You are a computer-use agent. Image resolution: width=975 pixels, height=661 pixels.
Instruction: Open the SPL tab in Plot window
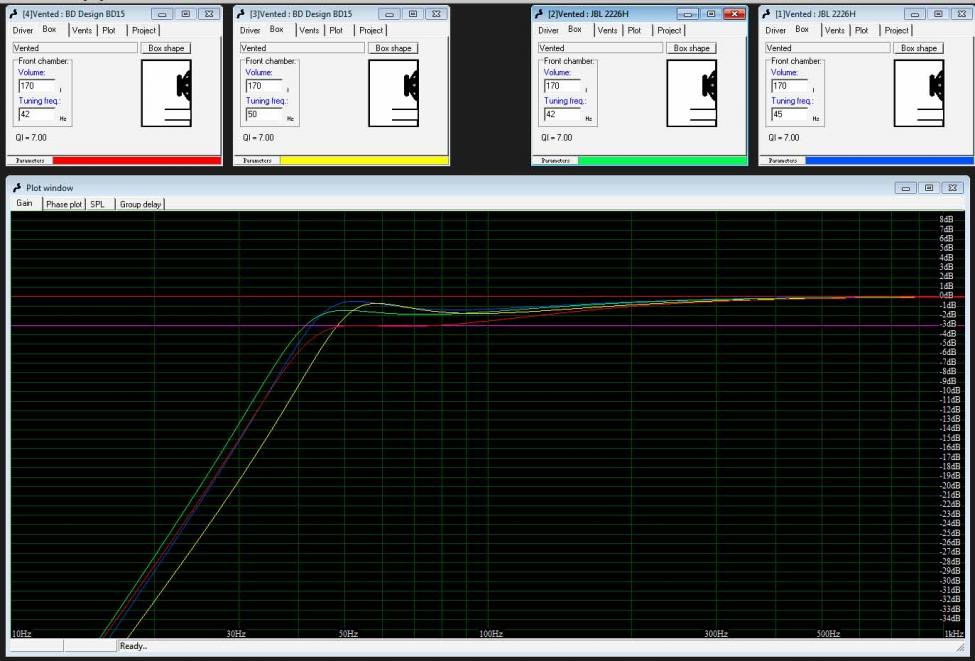(98, 204)
